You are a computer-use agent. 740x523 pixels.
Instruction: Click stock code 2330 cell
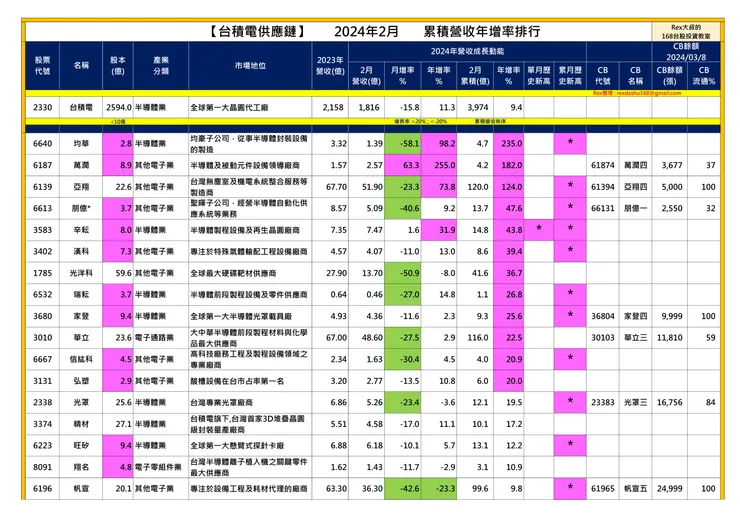coord(42,107)
